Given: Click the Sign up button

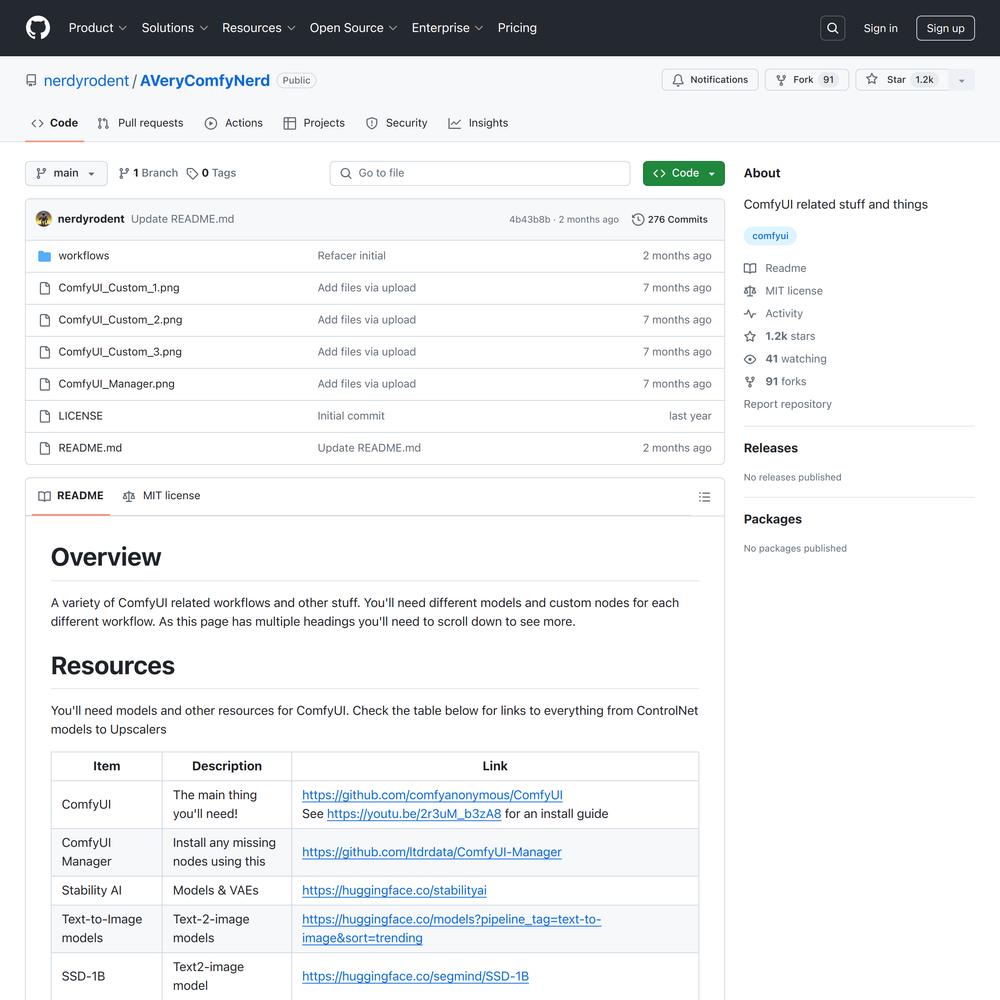Looking at the screenshot, I should click(x=945, y=28).
